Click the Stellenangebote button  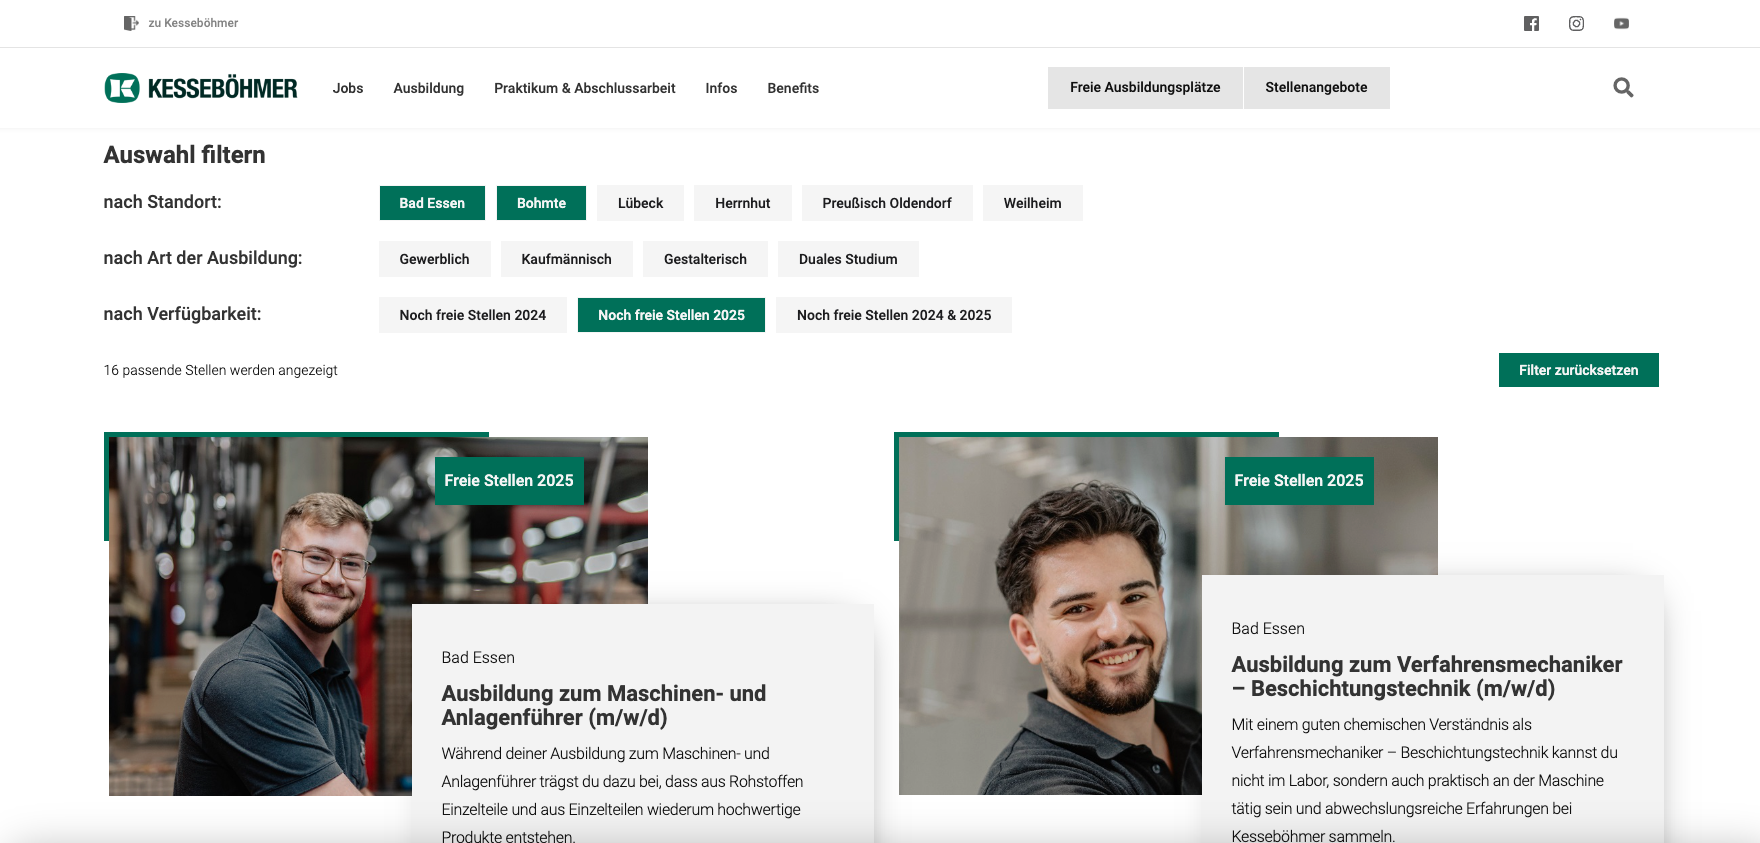tap(1316, 88)
